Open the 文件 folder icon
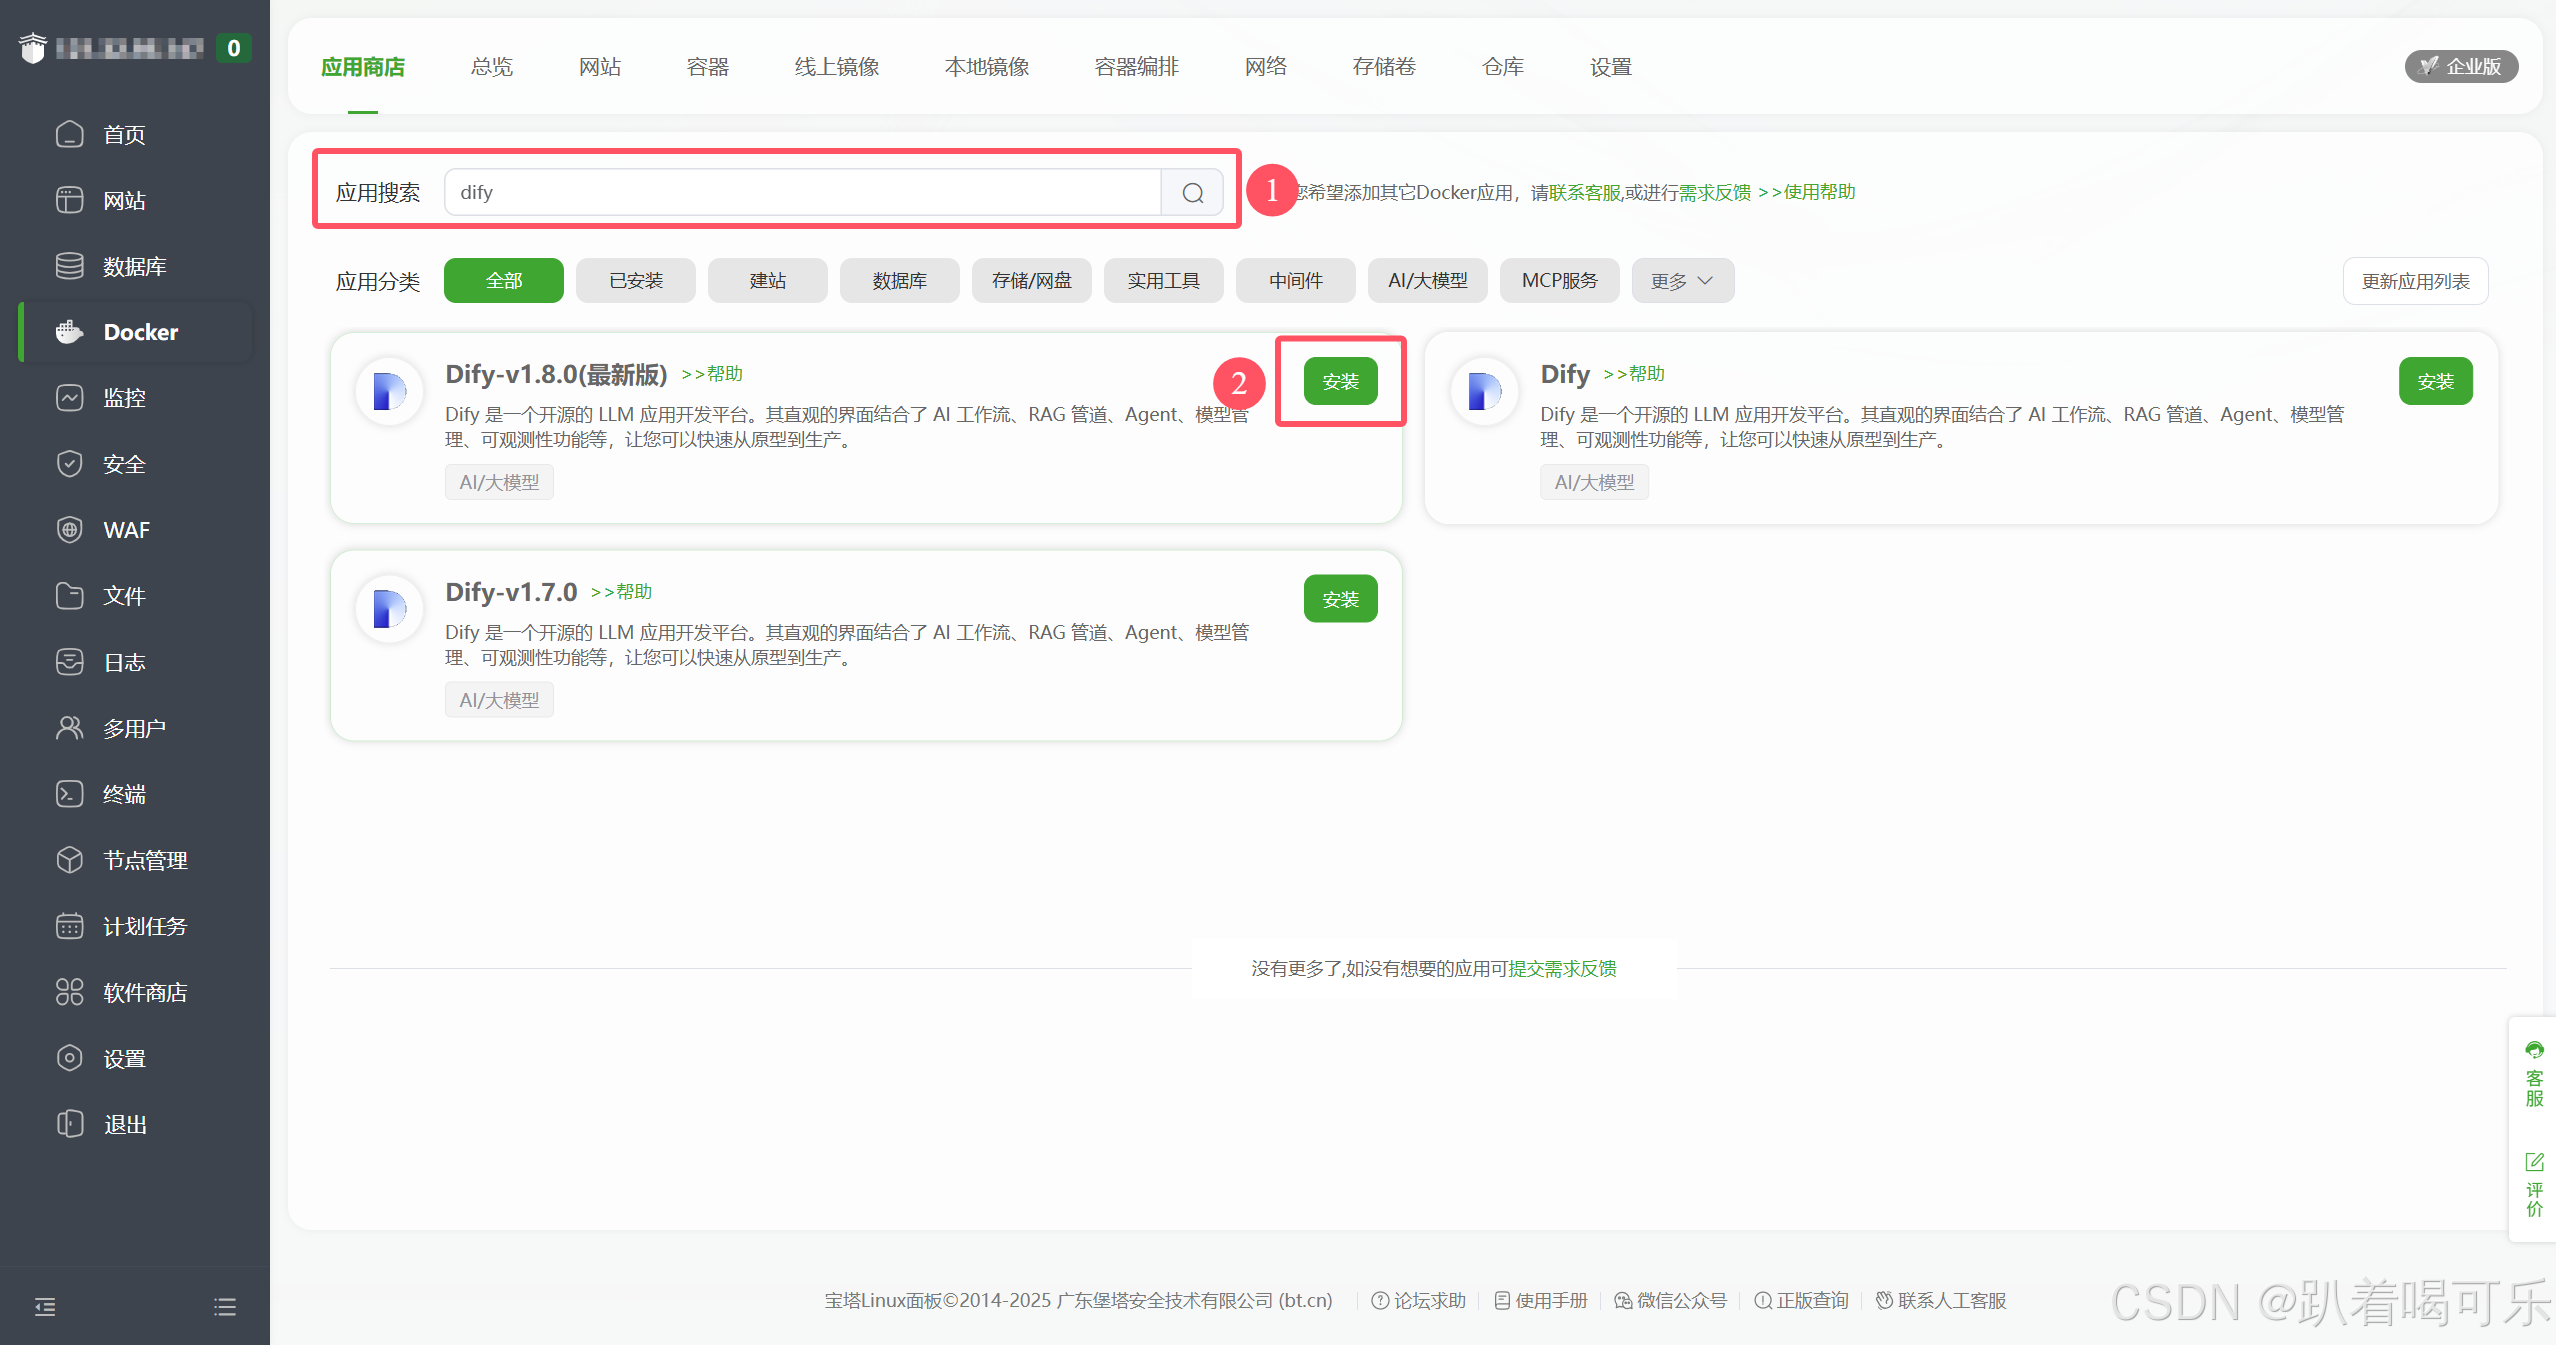This screenshot has height=1345, width=2556. 69,596
